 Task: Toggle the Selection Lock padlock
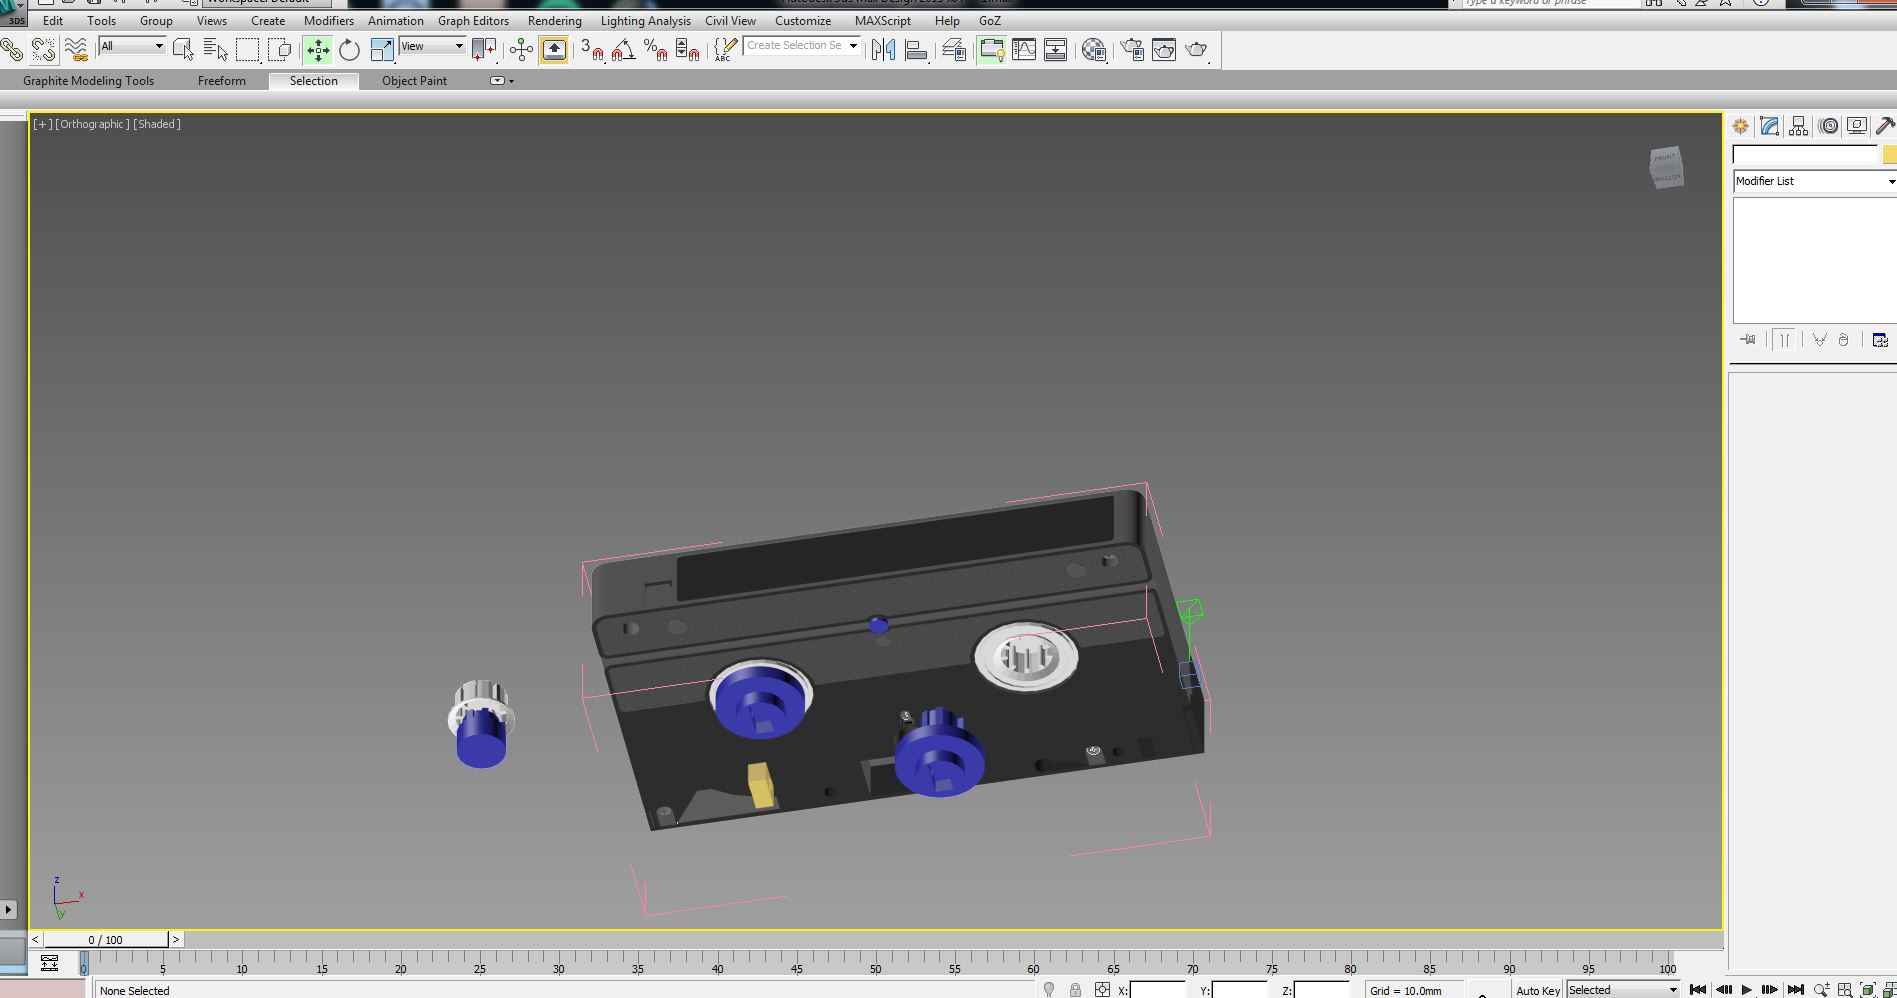coord(1075,990)
